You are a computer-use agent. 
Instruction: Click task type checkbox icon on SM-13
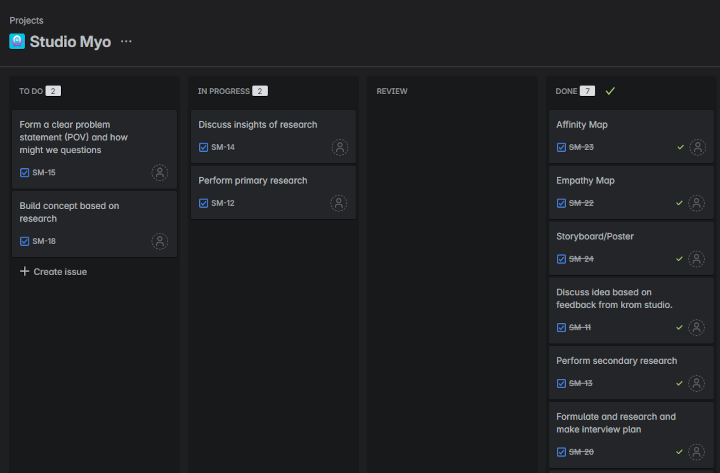[x=561, y=383]
